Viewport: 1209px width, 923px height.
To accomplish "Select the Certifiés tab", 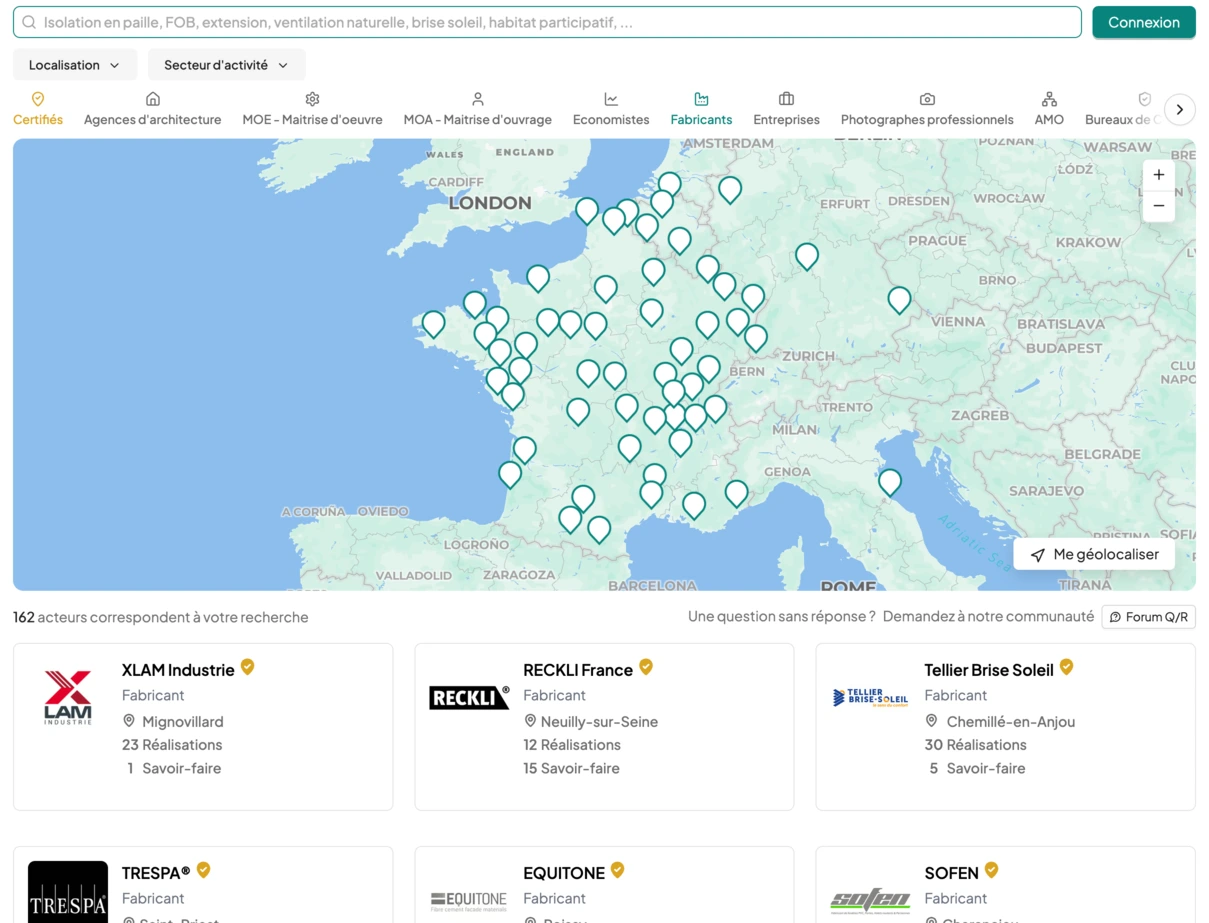I will pyautogui.click(x=38, y=109).
